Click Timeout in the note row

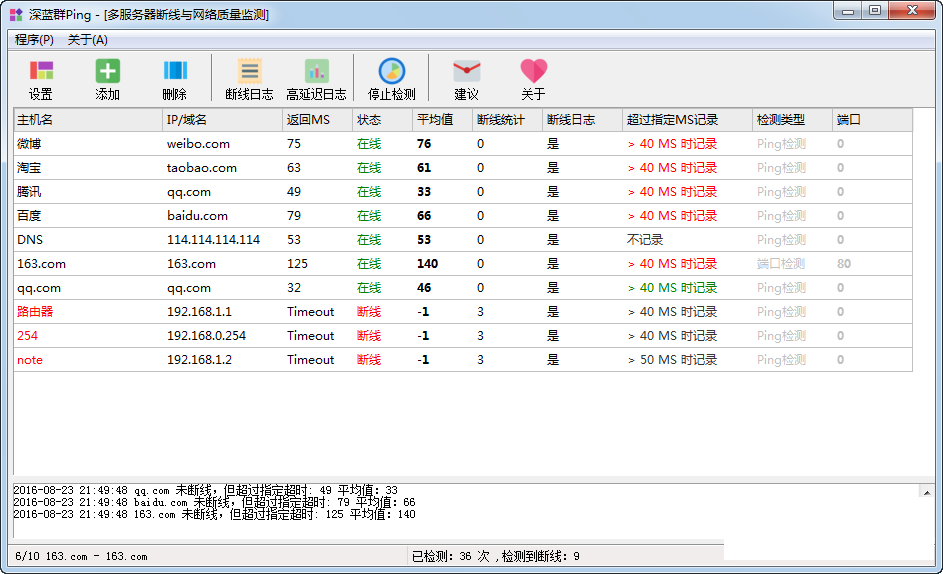tap(310, 360)
